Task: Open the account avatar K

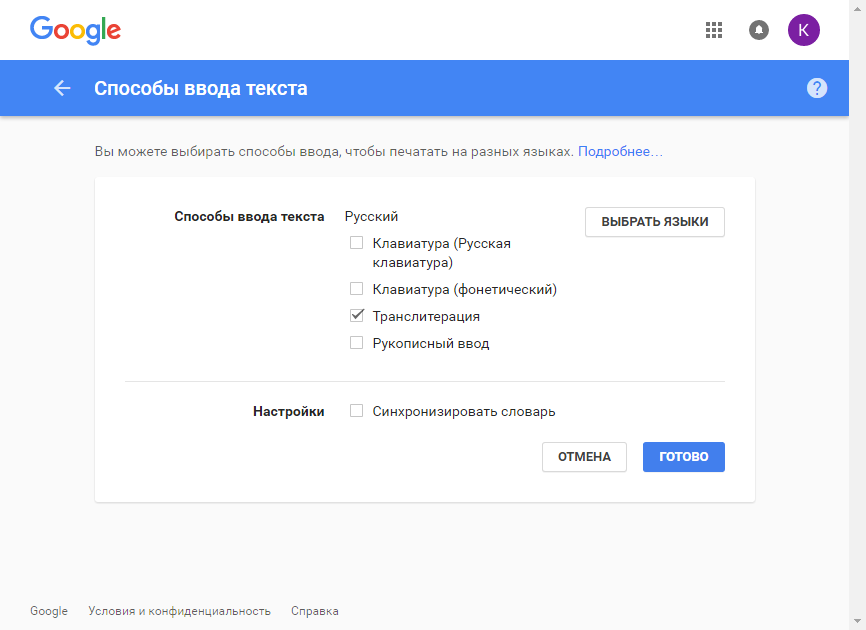Action: coord(804,30)
